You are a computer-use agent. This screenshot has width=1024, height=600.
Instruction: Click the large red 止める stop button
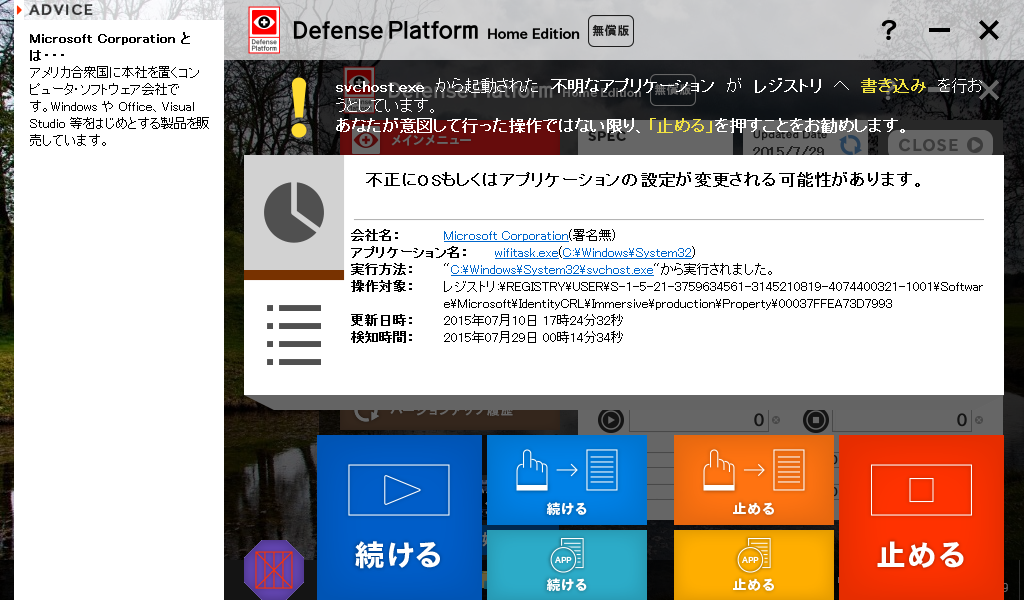point(921,517)
